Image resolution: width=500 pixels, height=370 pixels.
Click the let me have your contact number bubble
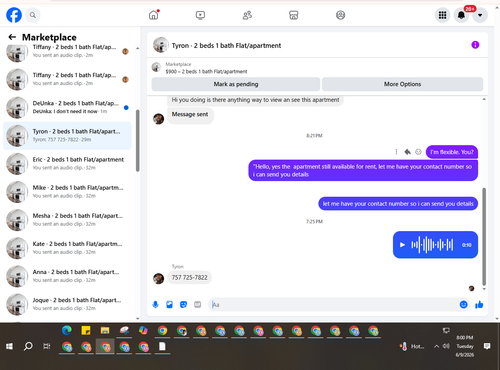(x=398, y=204)
